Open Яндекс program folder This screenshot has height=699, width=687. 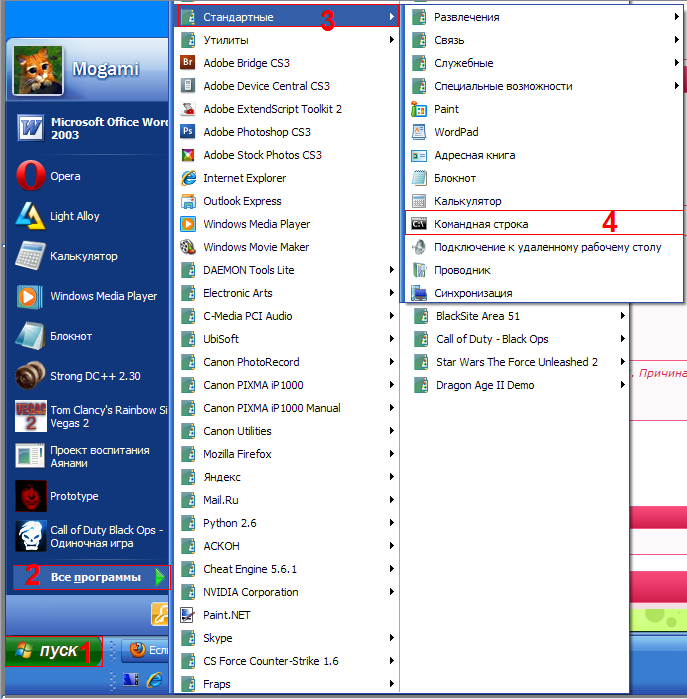[x=288, y=477]
